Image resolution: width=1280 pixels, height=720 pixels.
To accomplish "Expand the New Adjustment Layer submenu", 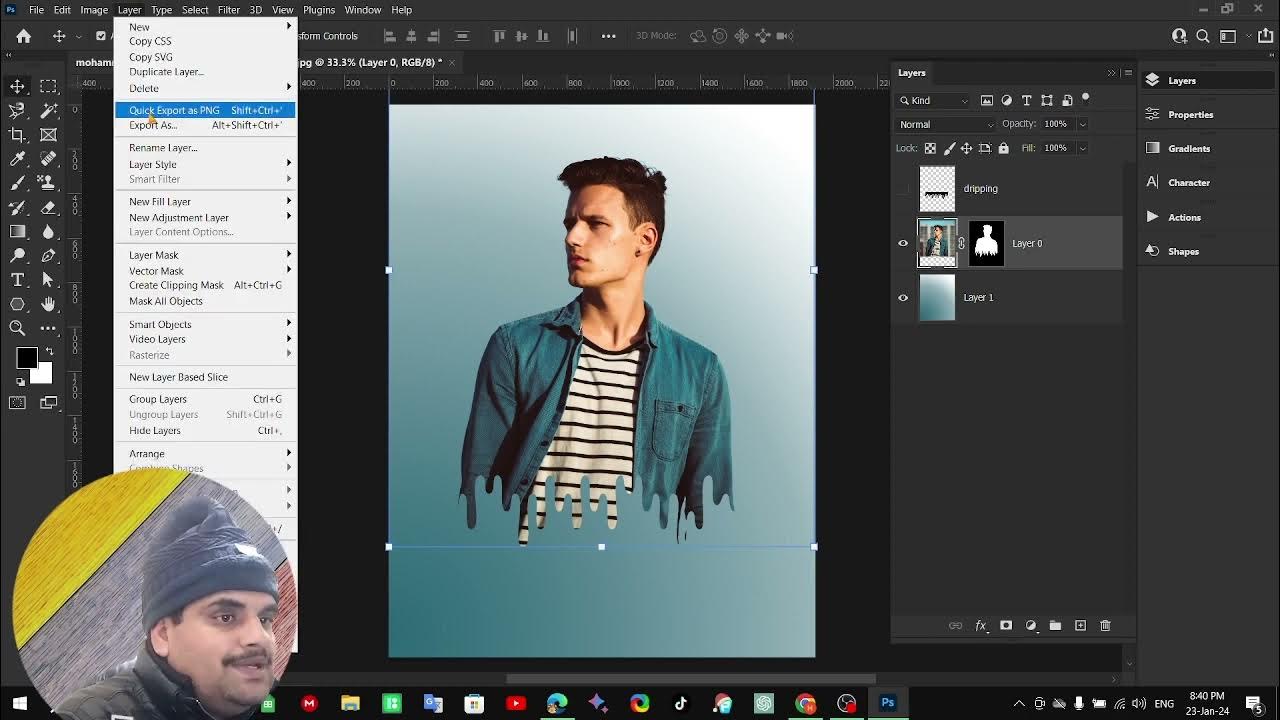I will pos(205,217).
